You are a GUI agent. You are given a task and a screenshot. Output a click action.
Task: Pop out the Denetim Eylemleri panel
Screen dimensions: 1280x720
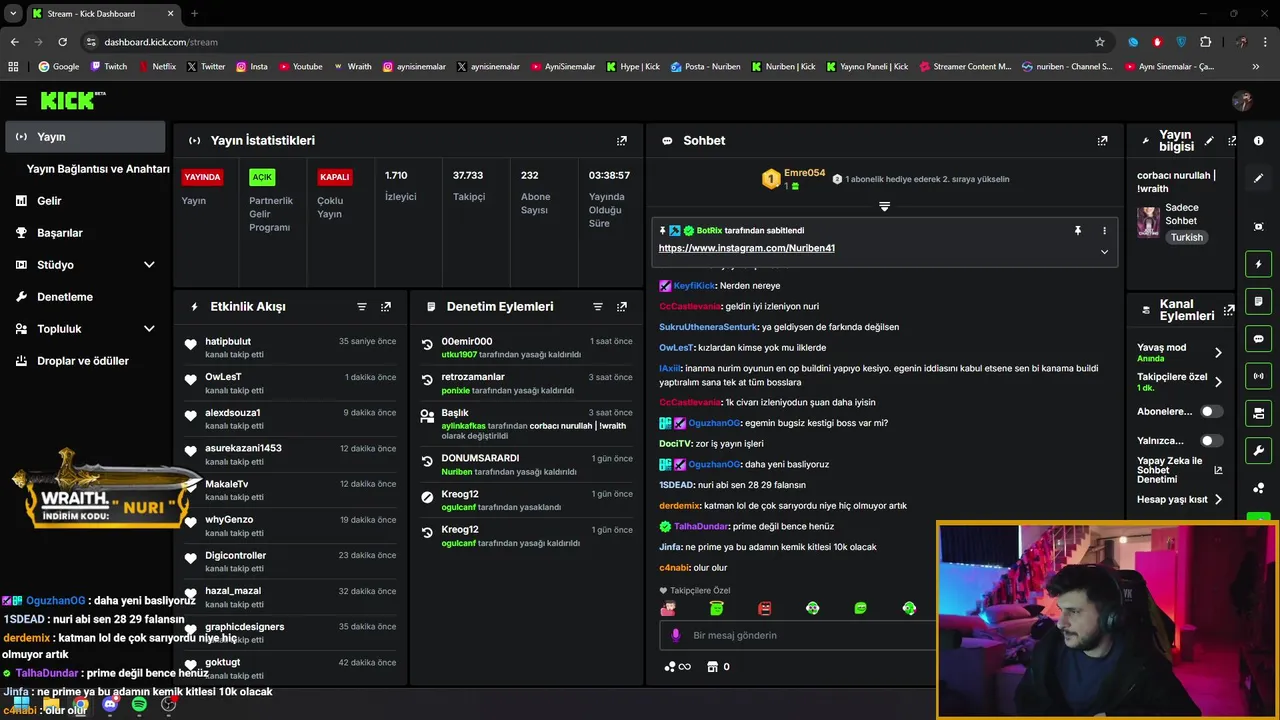(622, 307)
